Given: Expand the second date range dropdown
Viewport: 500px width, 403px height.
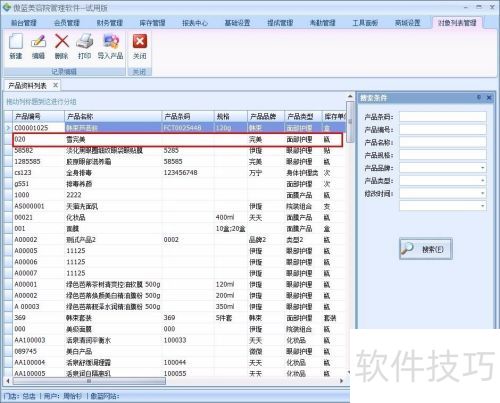Looking at the screenshot, I should tap(482, 206).
